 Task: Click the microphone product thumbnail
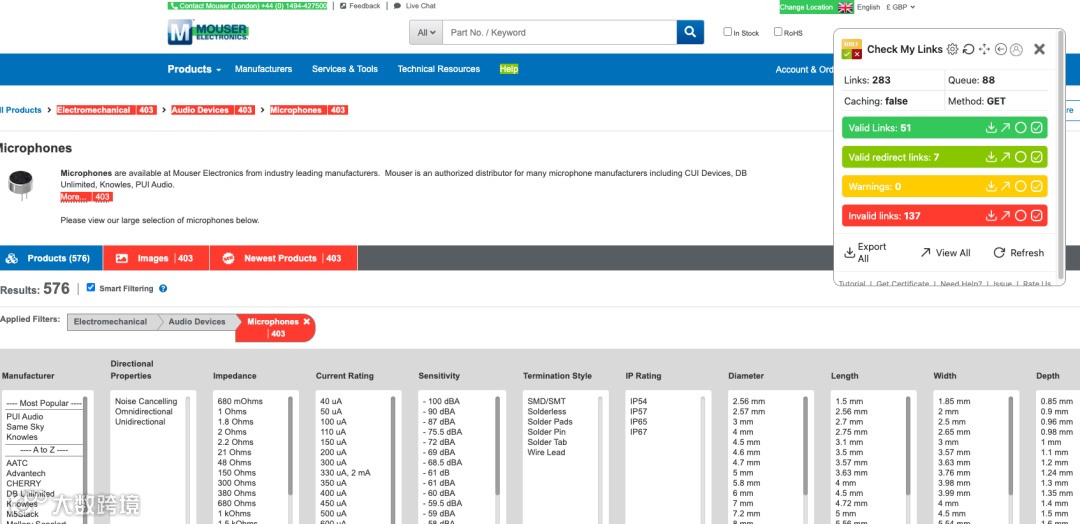[x=19, y=185]
